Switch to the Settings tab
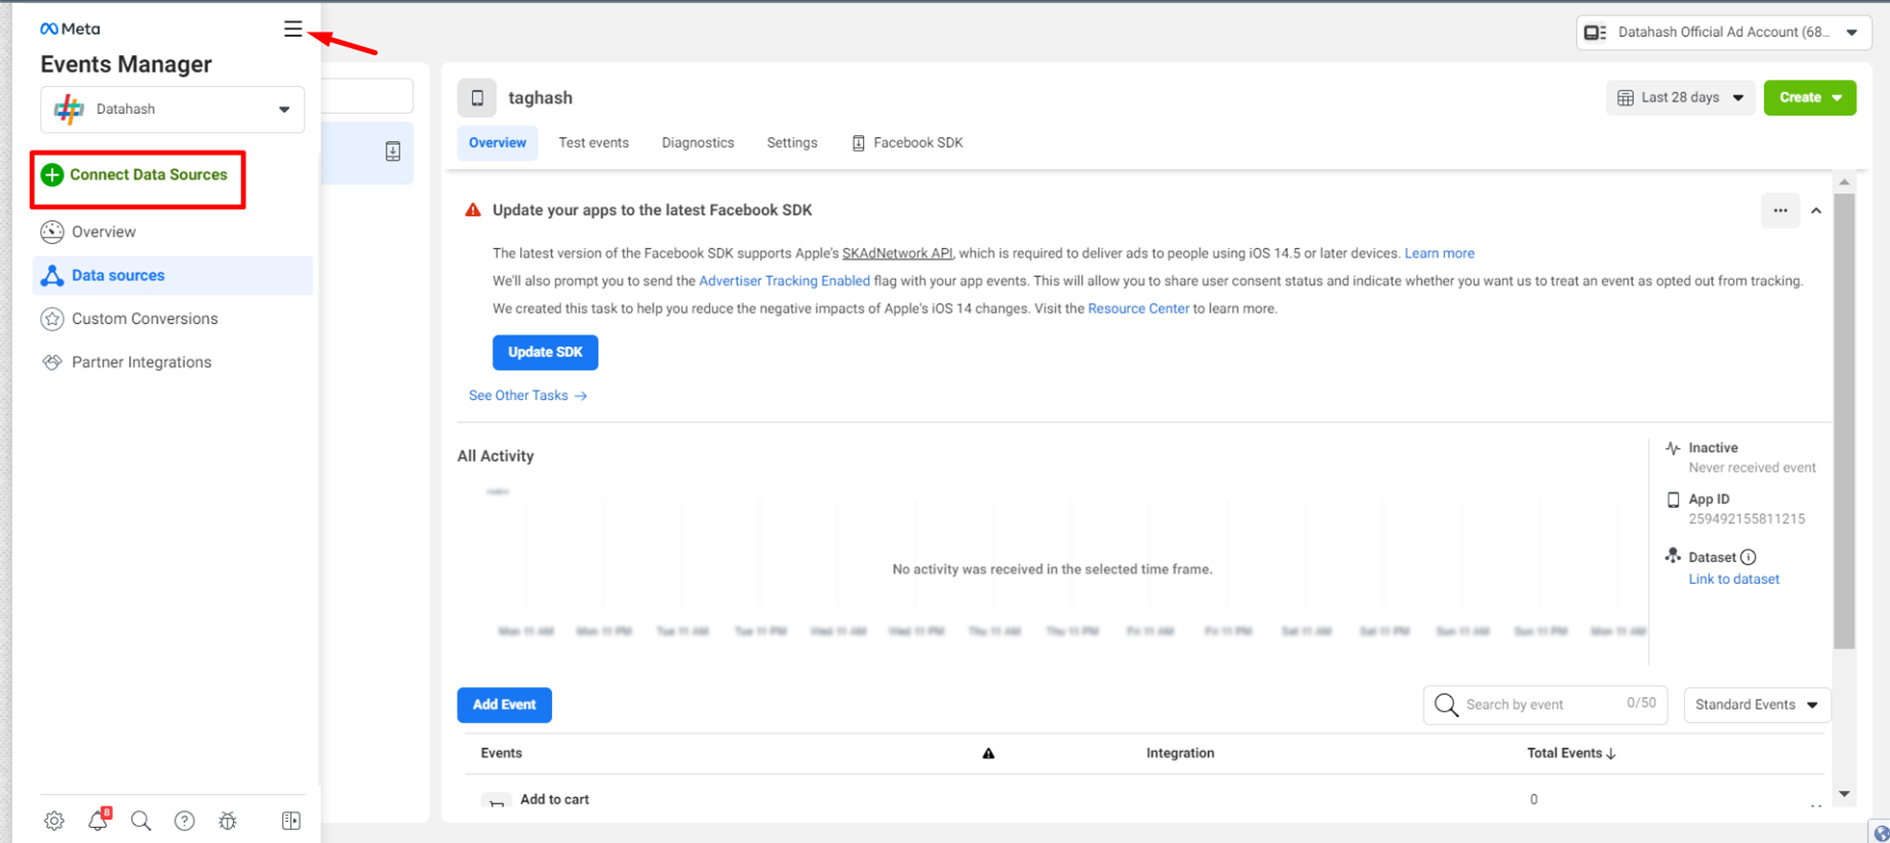 point(792,143)
